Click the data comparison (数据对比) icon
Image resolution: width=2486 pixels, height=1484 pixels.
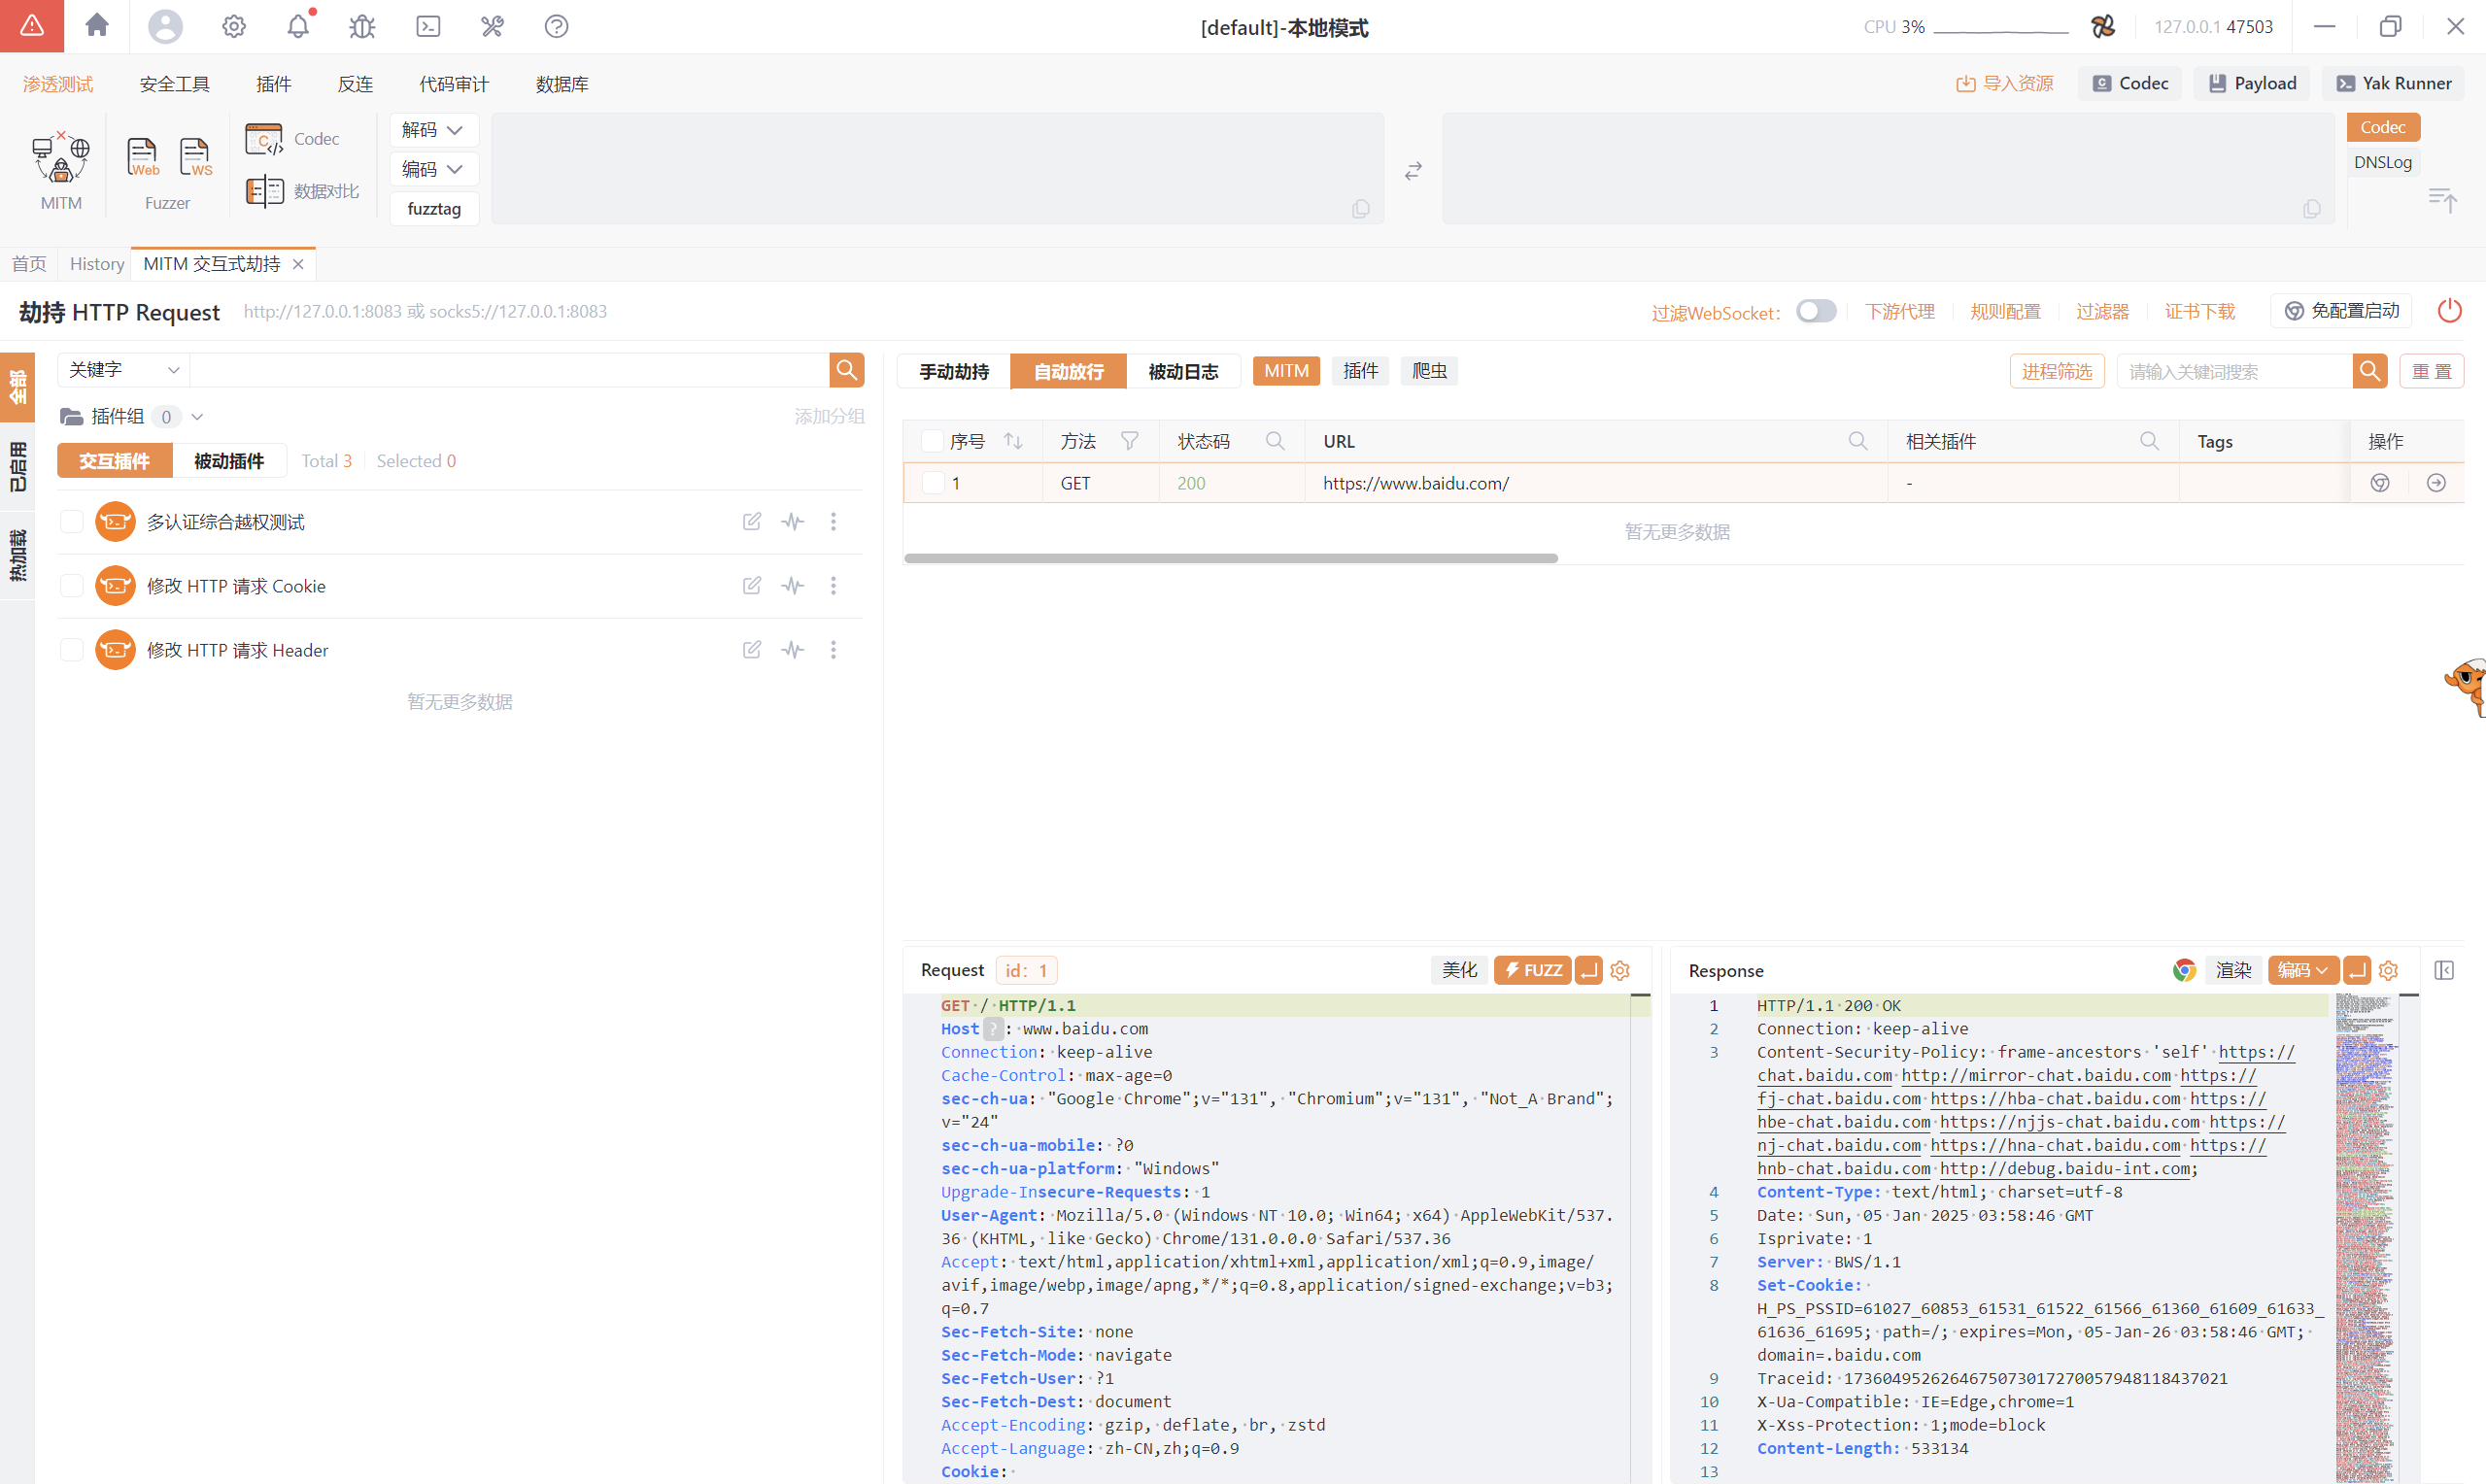pos(265,190)
